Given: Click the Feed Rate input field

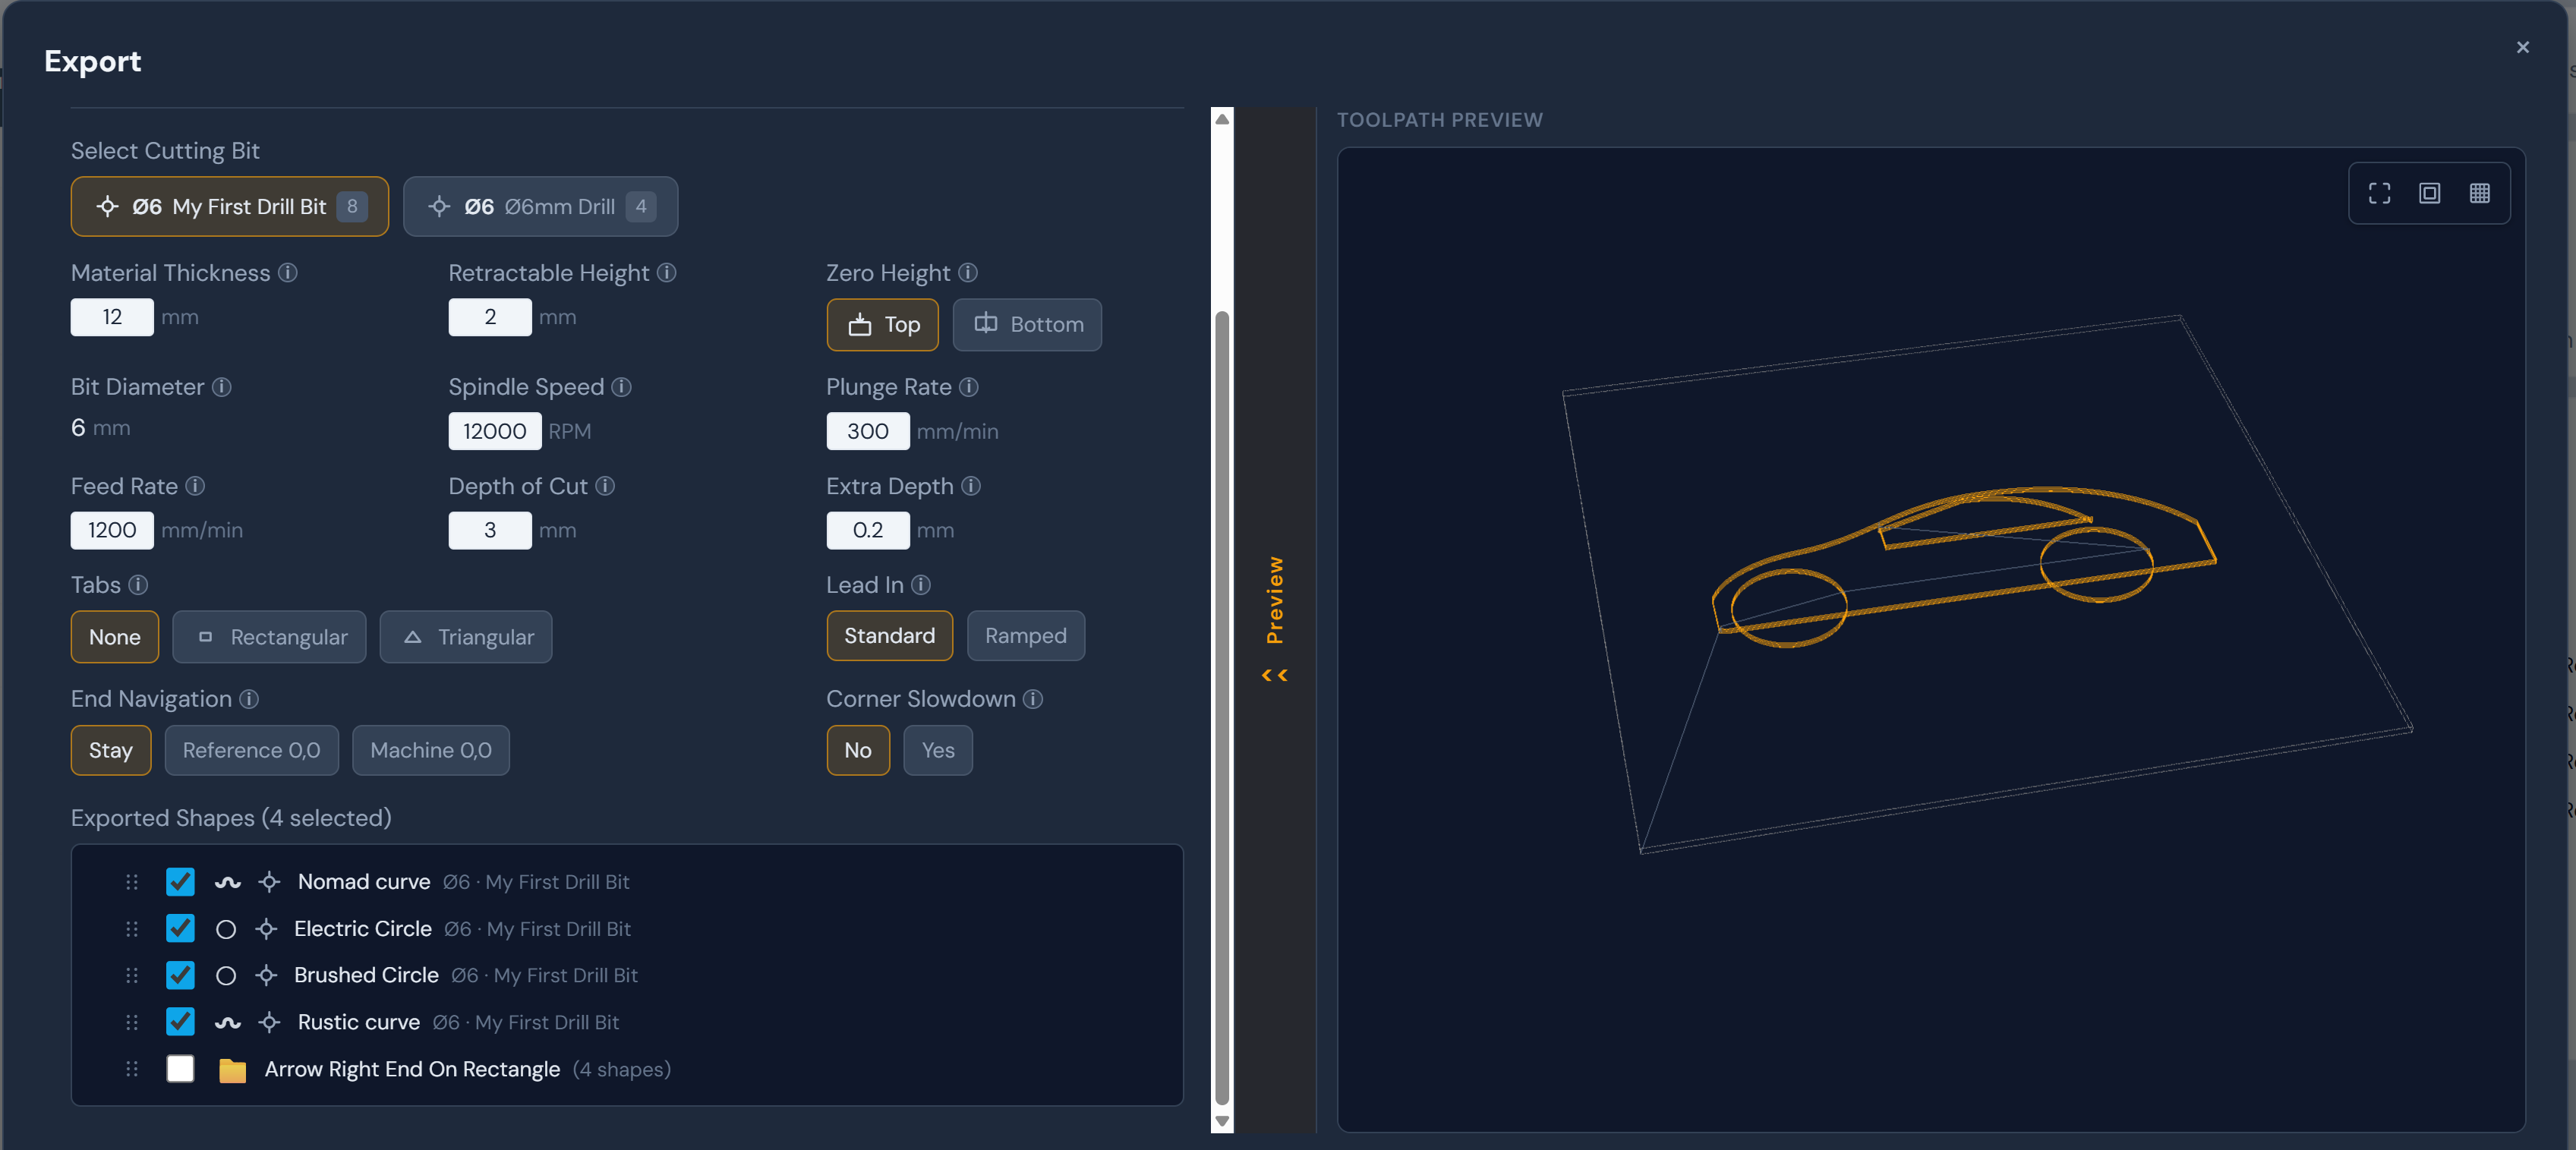Looking at the screenshot, I should pos(112,530).
